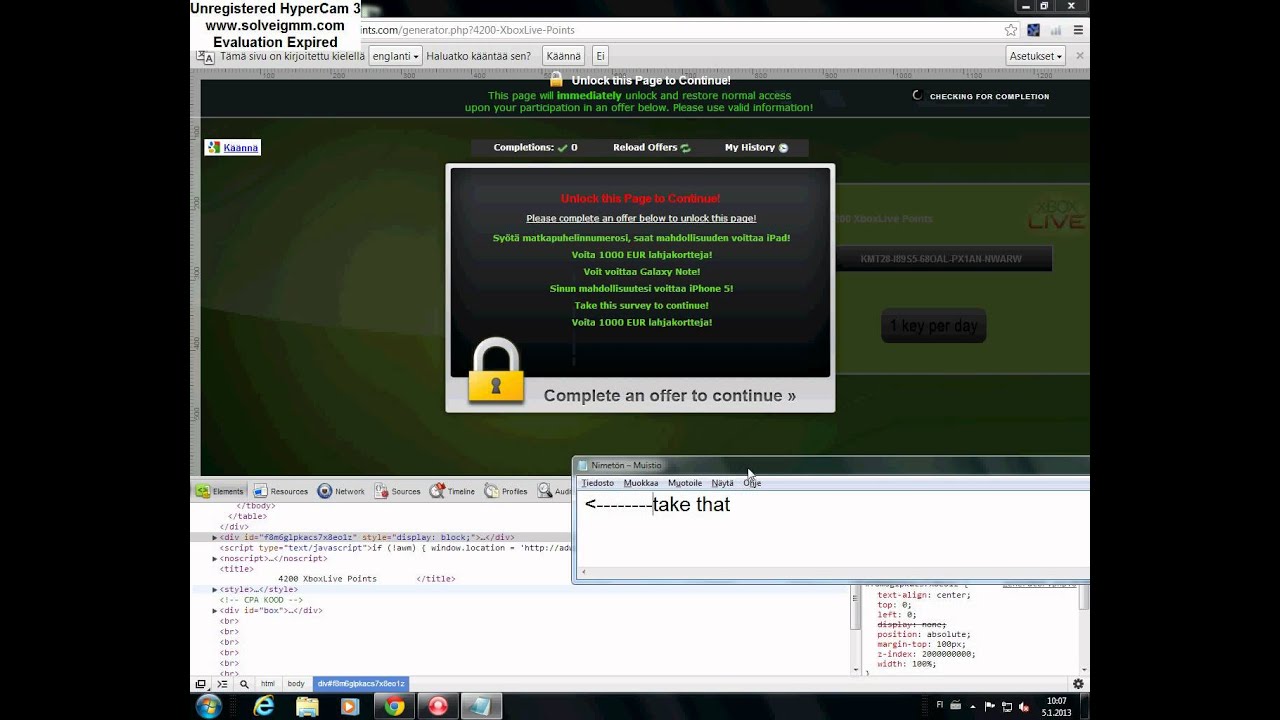The image size is (1280, 720).
Task: Select the div#f8m6glpkacs7x8eo1z breadcrumb
Action: (x=361, y=684)
